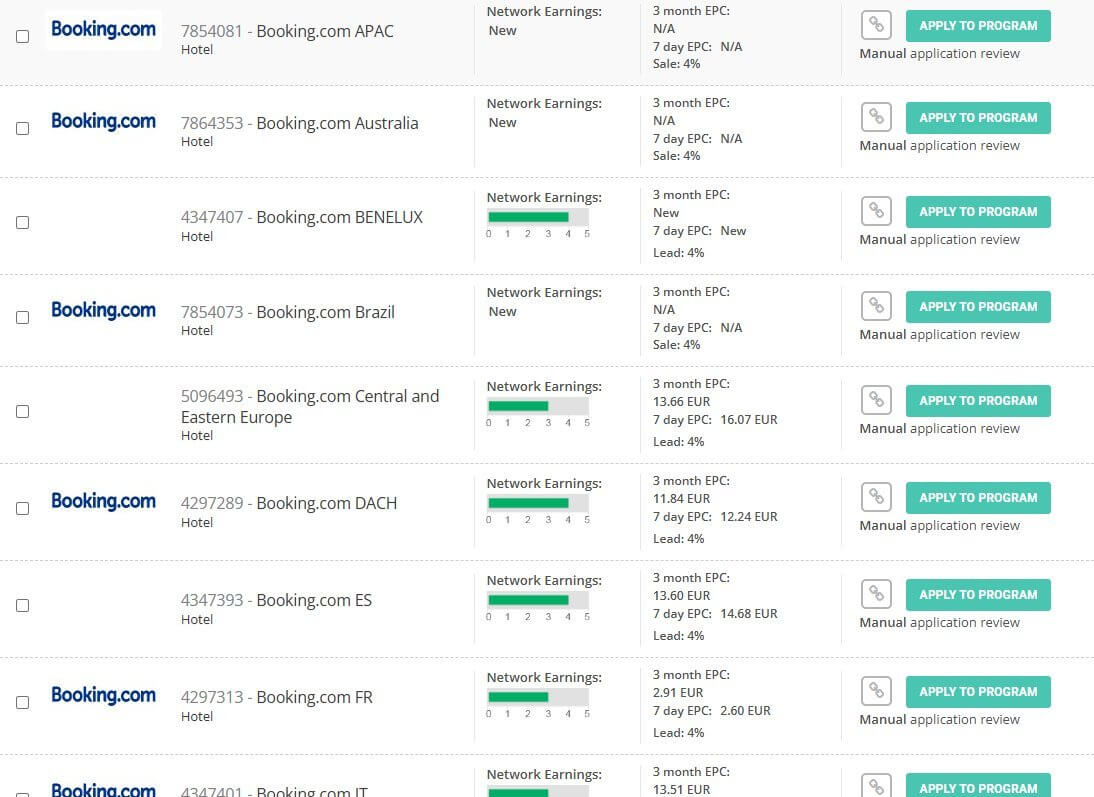The image size is (1094, 797).
Task: Click Booking.com logo in DACH row
Action: (103, 502)
